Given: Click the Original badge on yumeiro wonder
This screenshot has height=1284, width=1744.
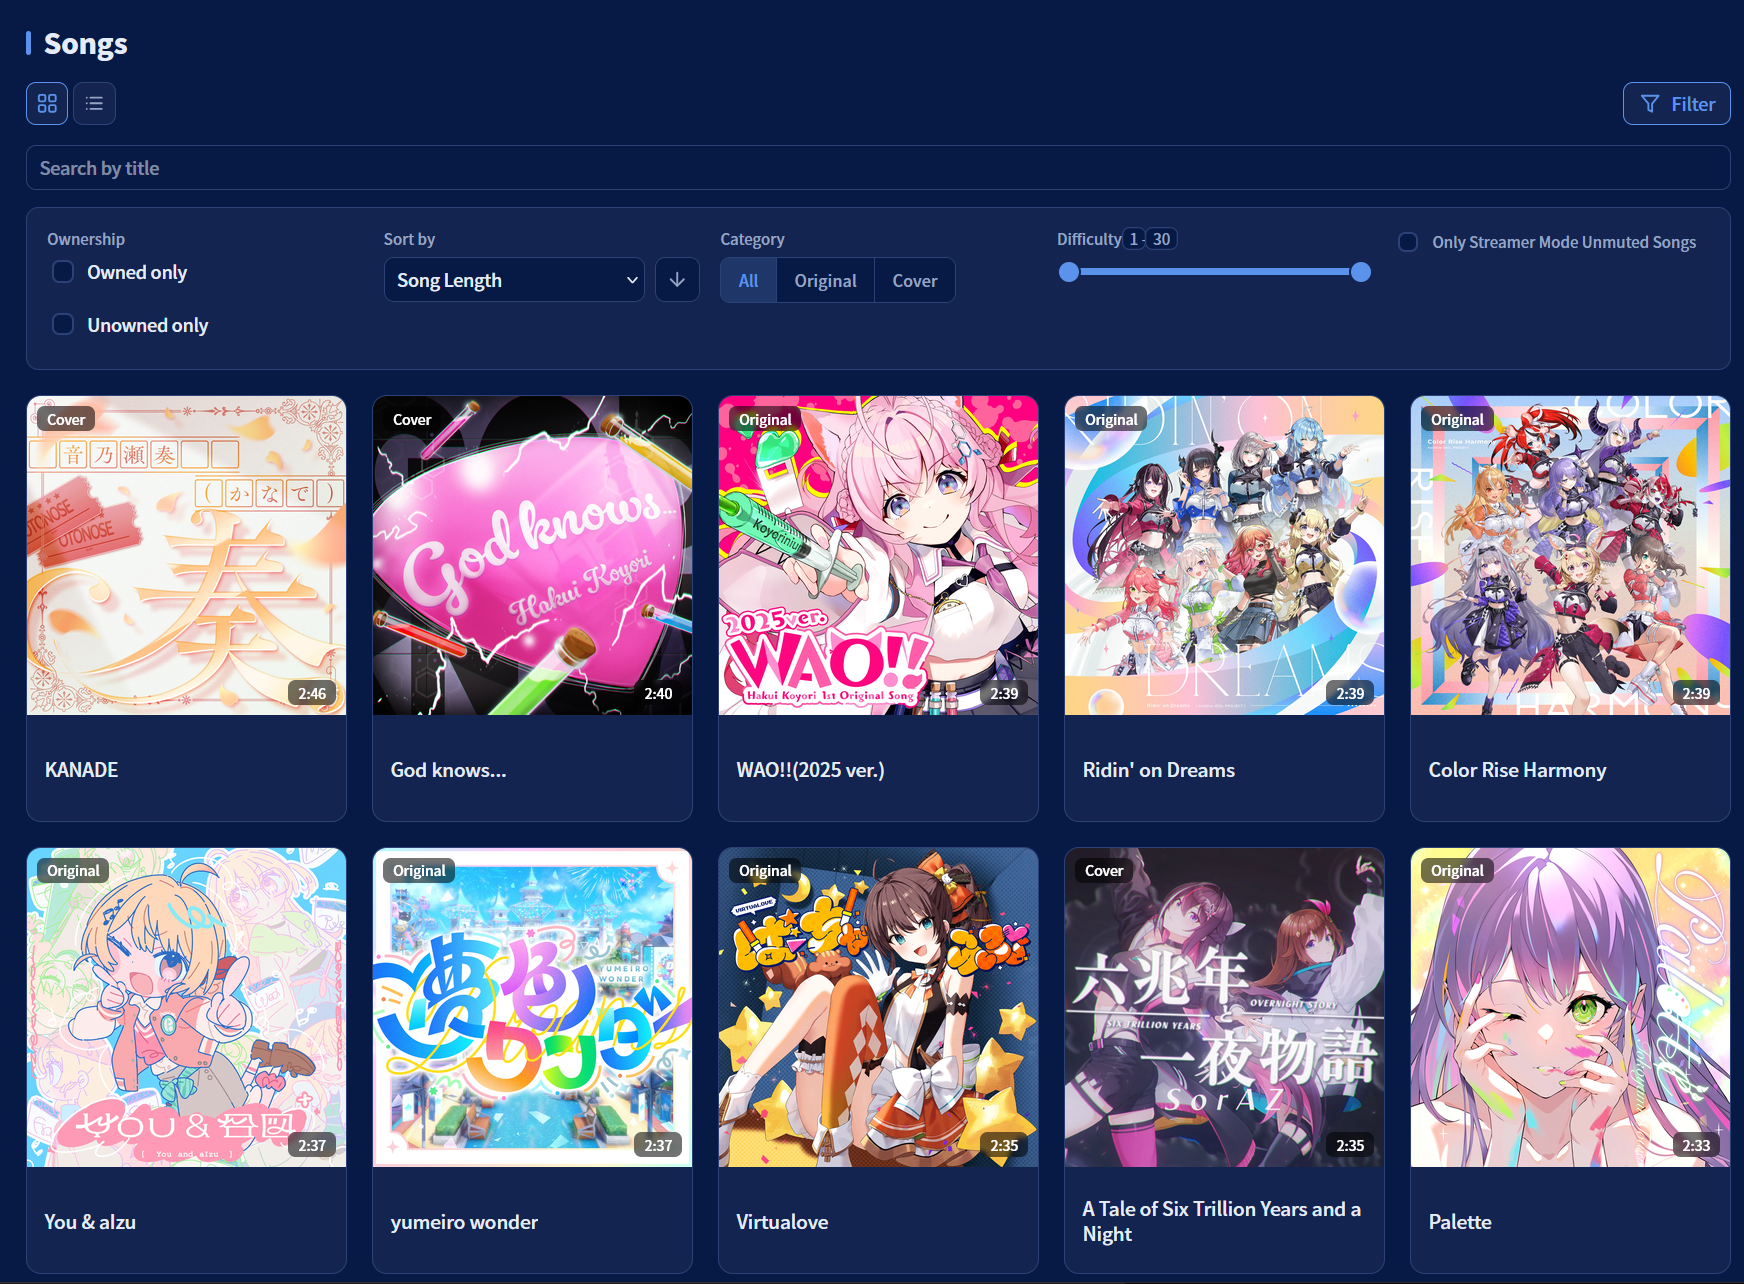Looking at the screenshot, I should pyautogui.click(x=419, y=871).
